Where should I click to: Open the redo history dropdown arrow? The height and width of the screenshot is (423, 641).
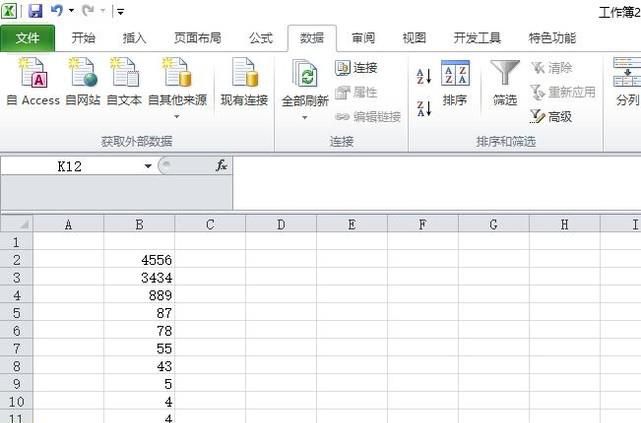pos(103,11)
